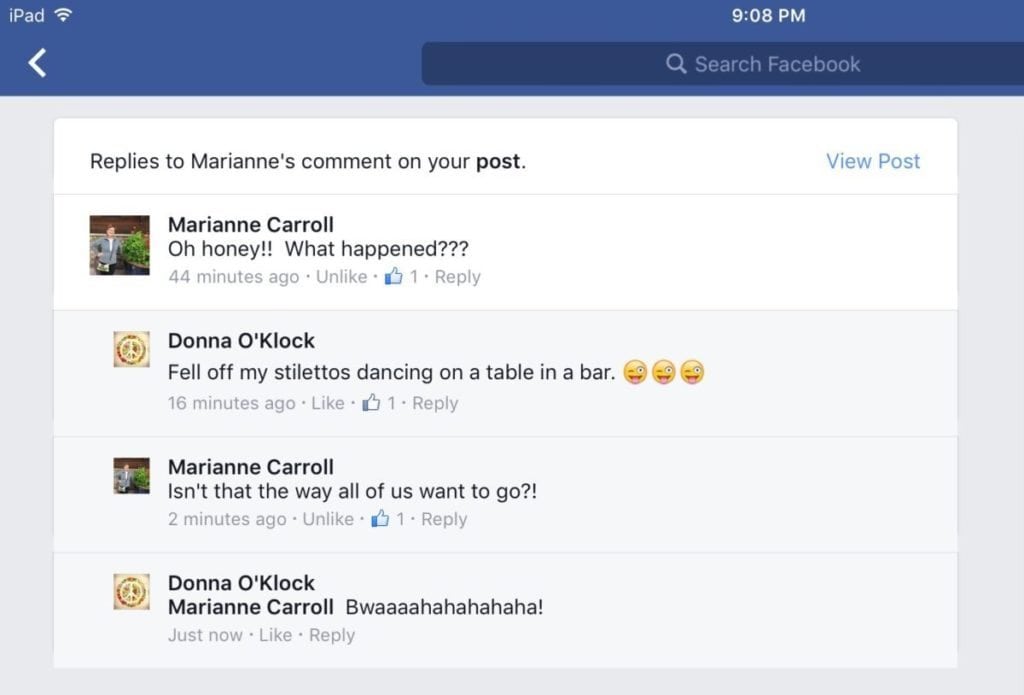Open Donna O'Klock's avatar beside the stilettos reply
1024x695 pixels.
(131, 349)
